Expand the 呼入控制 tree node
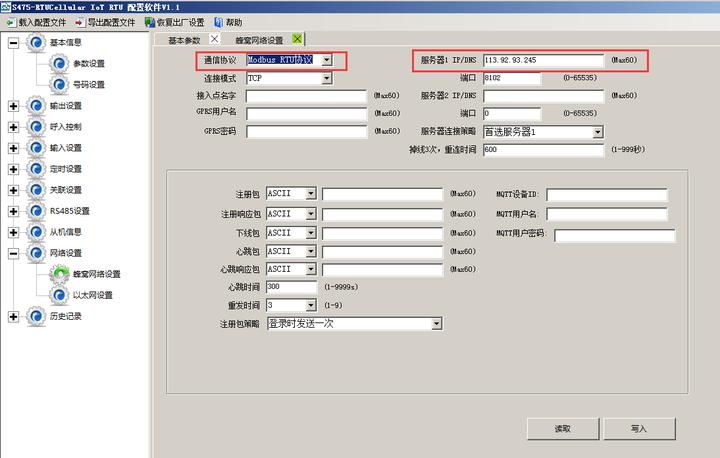The width and height of the screenshot is (720, 458). click(13, 127)
